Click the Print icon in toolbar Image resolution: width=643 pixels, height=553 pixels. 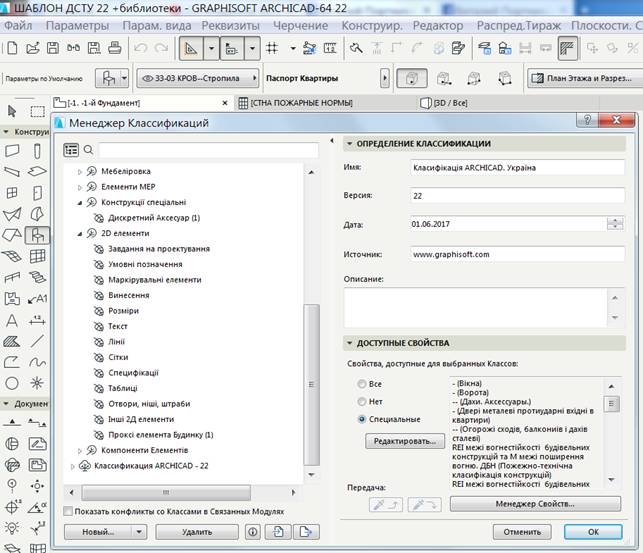[x=114, y=48]
